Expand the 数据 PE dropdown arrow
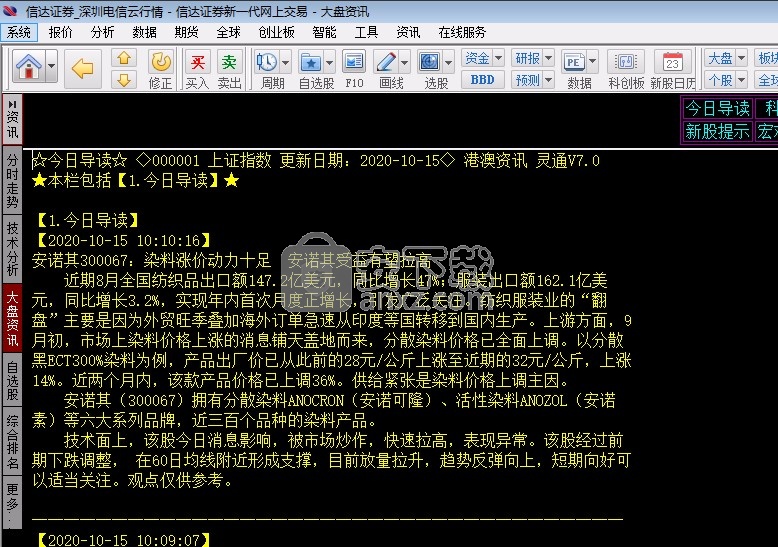This screenshot has height=547, width=778. click(593, 63)
